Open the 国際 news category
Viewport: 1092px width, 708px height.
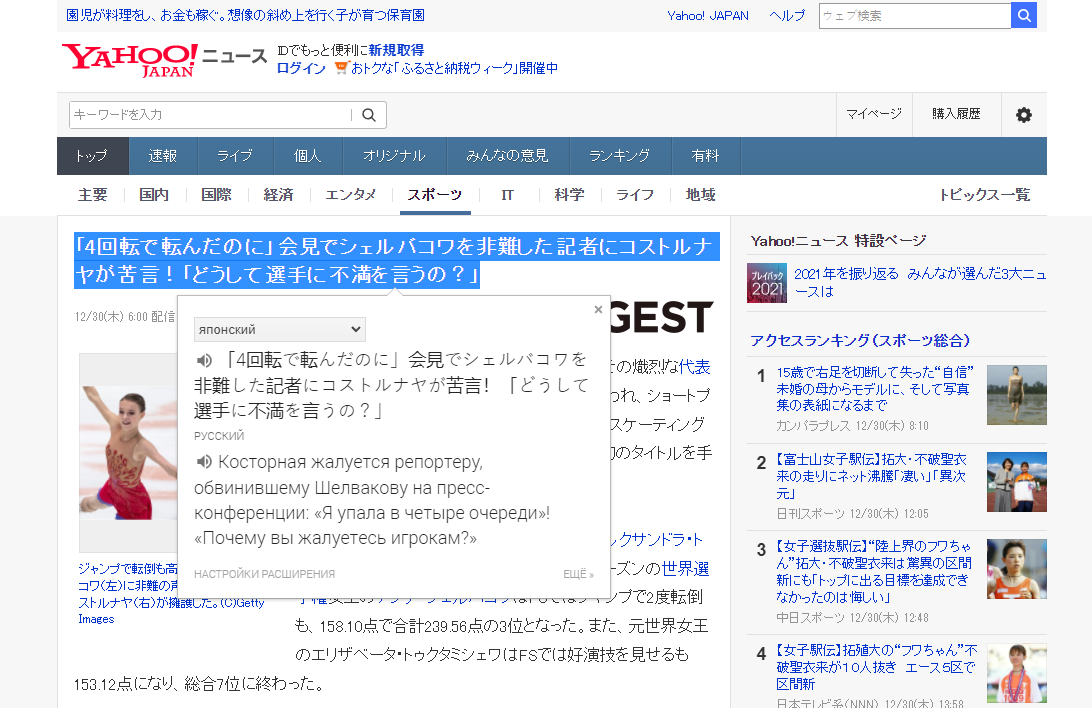click(x=216, y=195)
